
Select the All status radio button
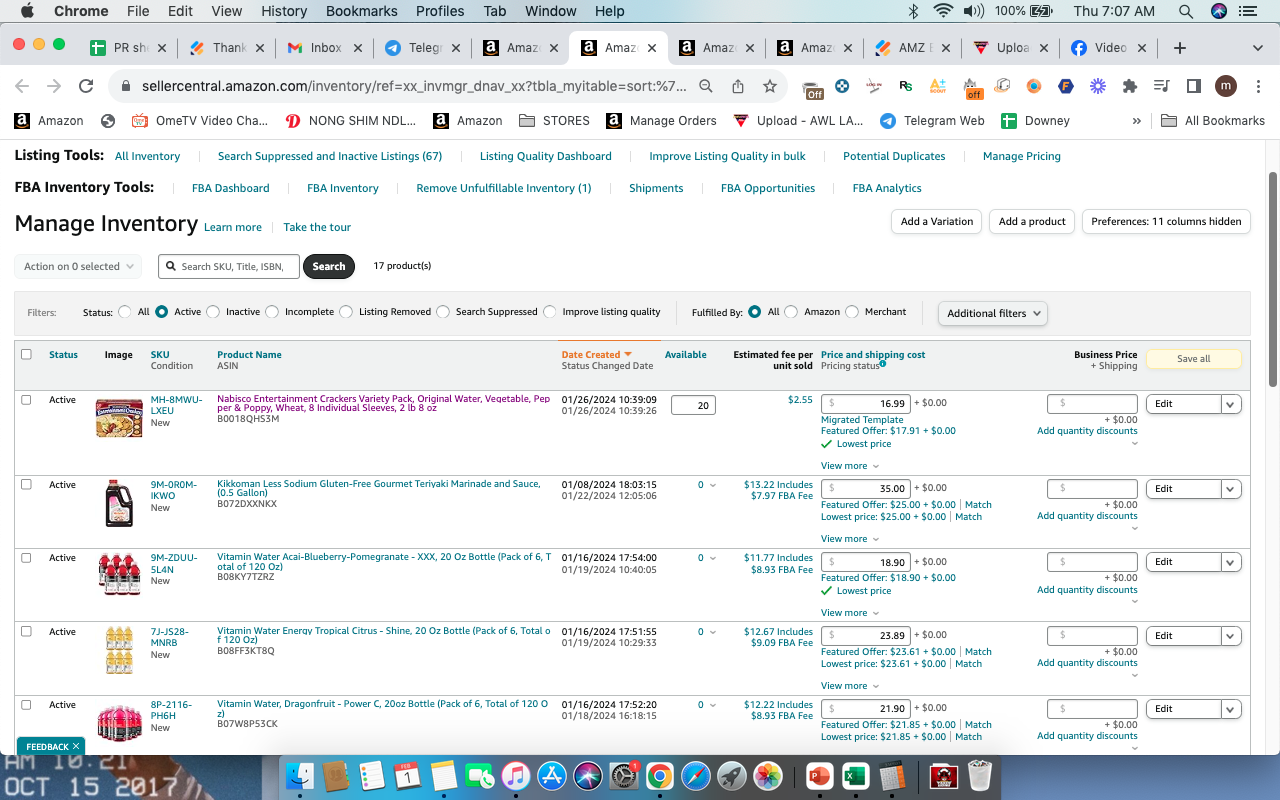(125, 312)
